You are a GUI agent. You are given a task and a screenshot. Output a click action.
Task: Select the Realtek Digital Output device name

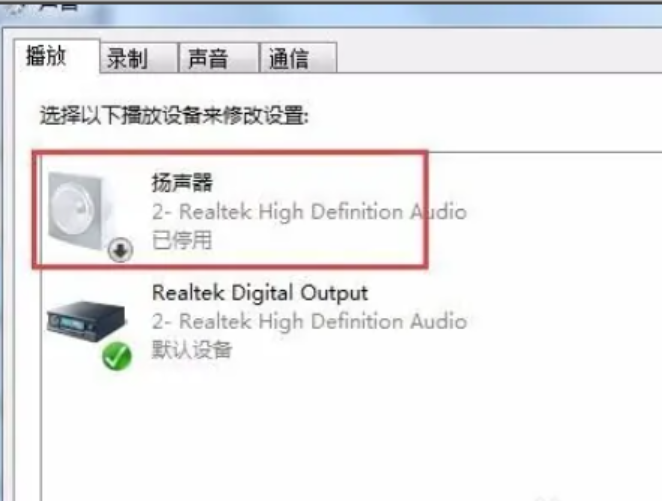pyautogui.click(x=260, y=293)
